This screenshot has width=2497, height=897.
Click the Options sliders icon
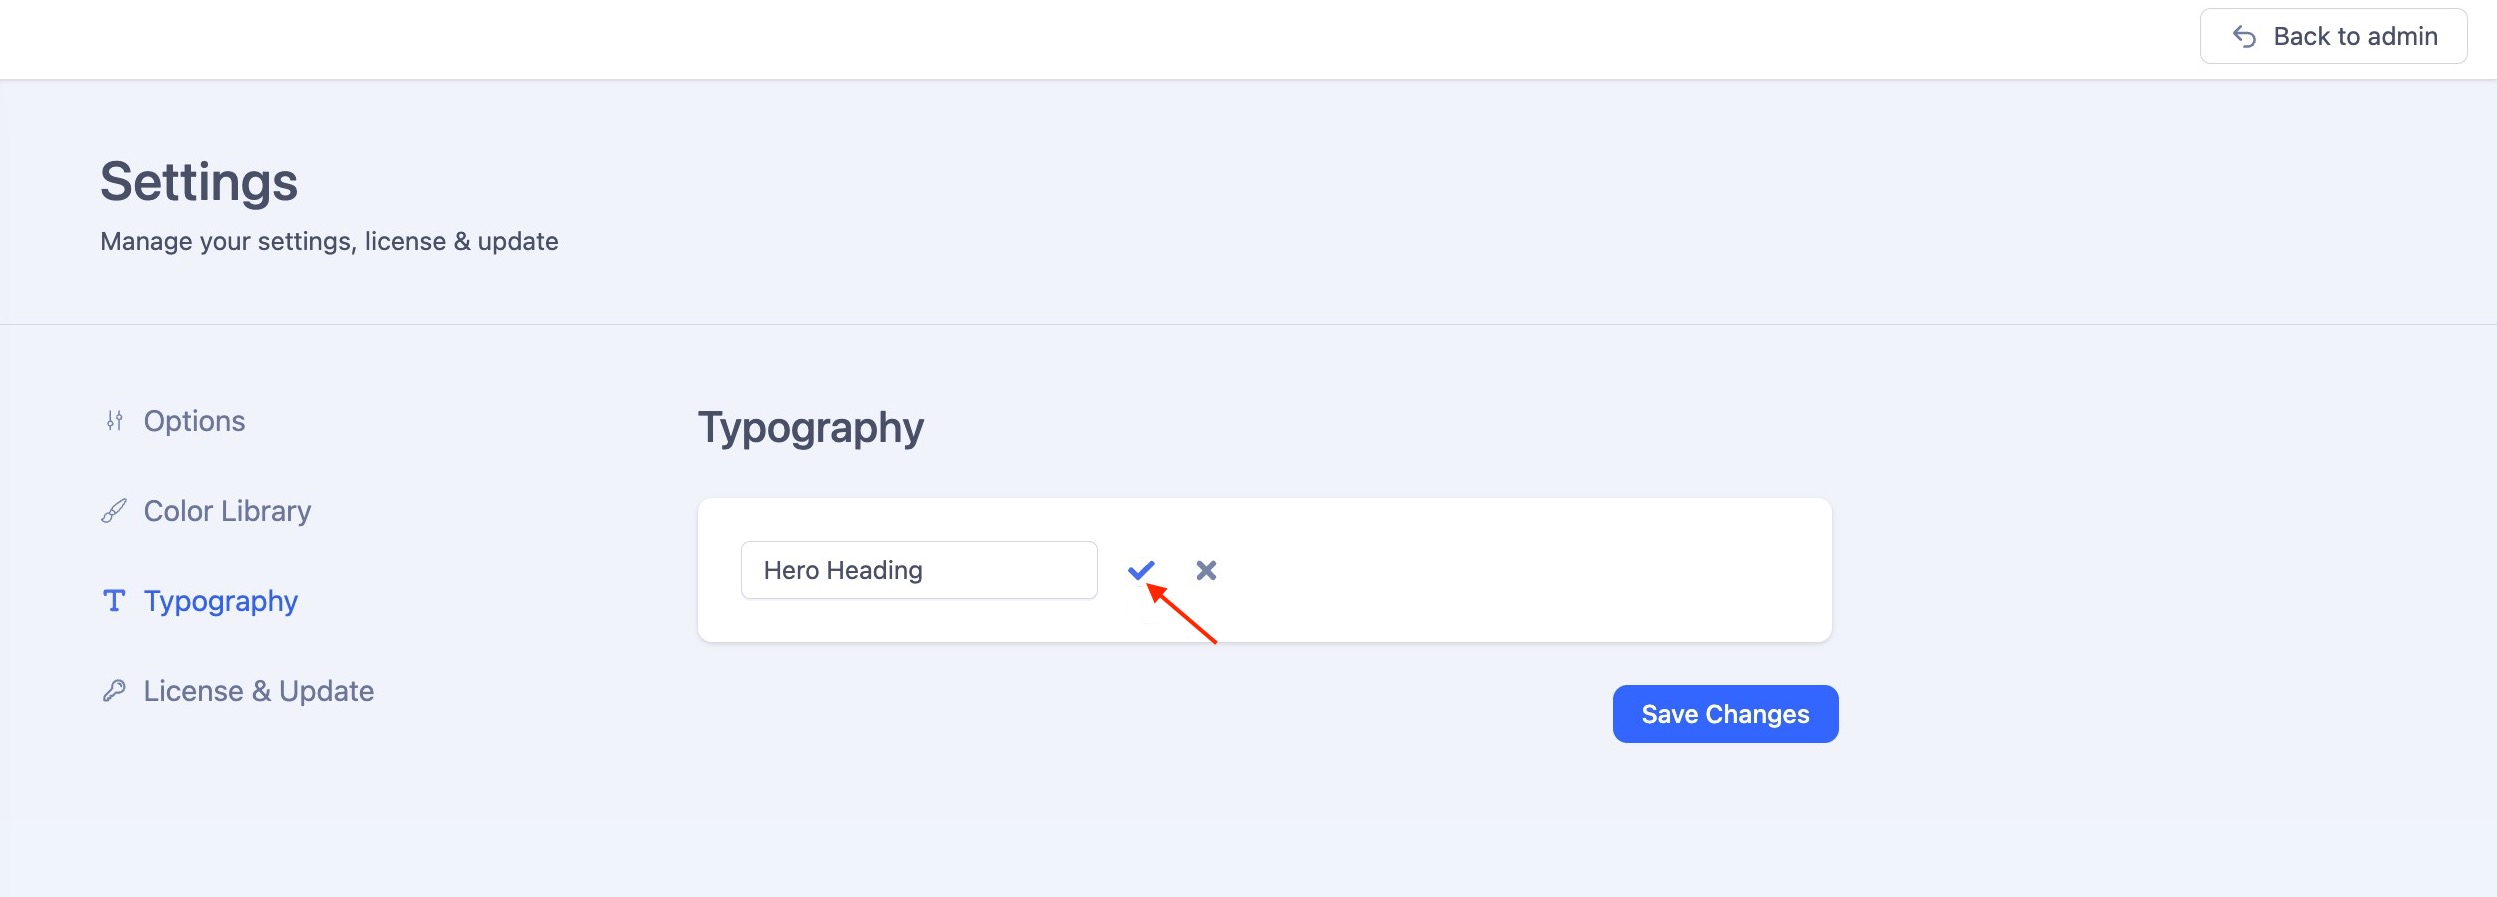pos(115,421)
